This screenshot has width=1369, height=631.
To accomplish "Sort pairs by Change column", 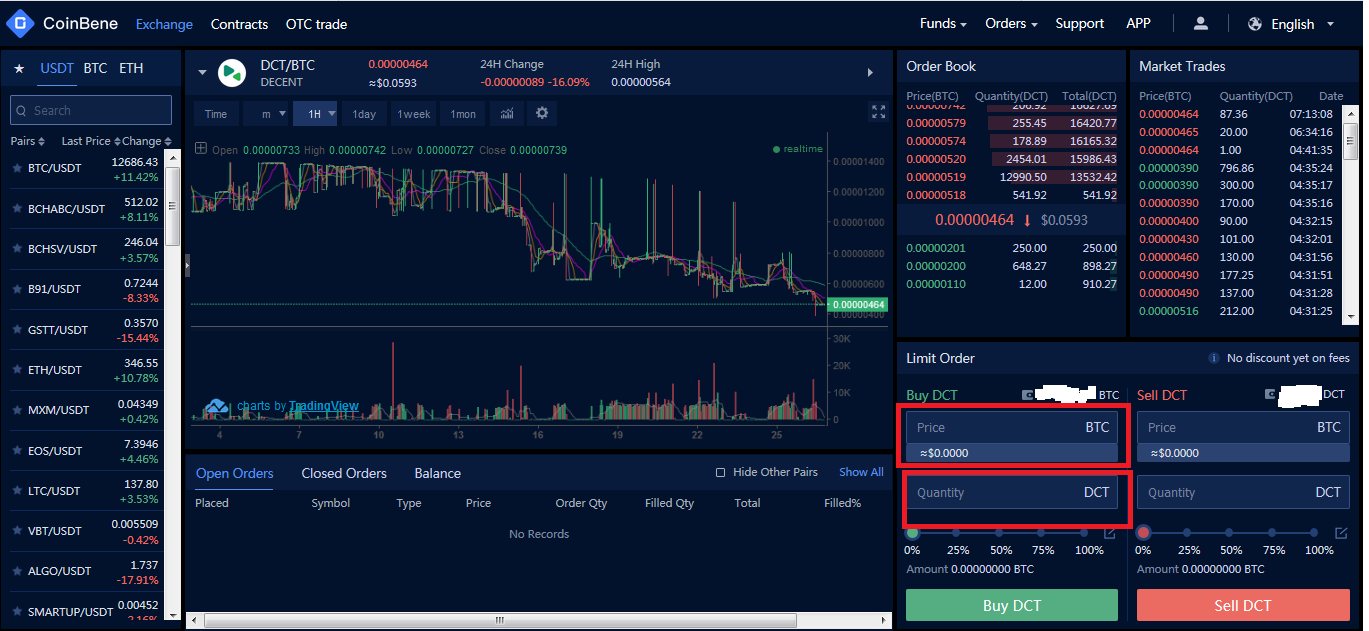I will coord(147,141).
